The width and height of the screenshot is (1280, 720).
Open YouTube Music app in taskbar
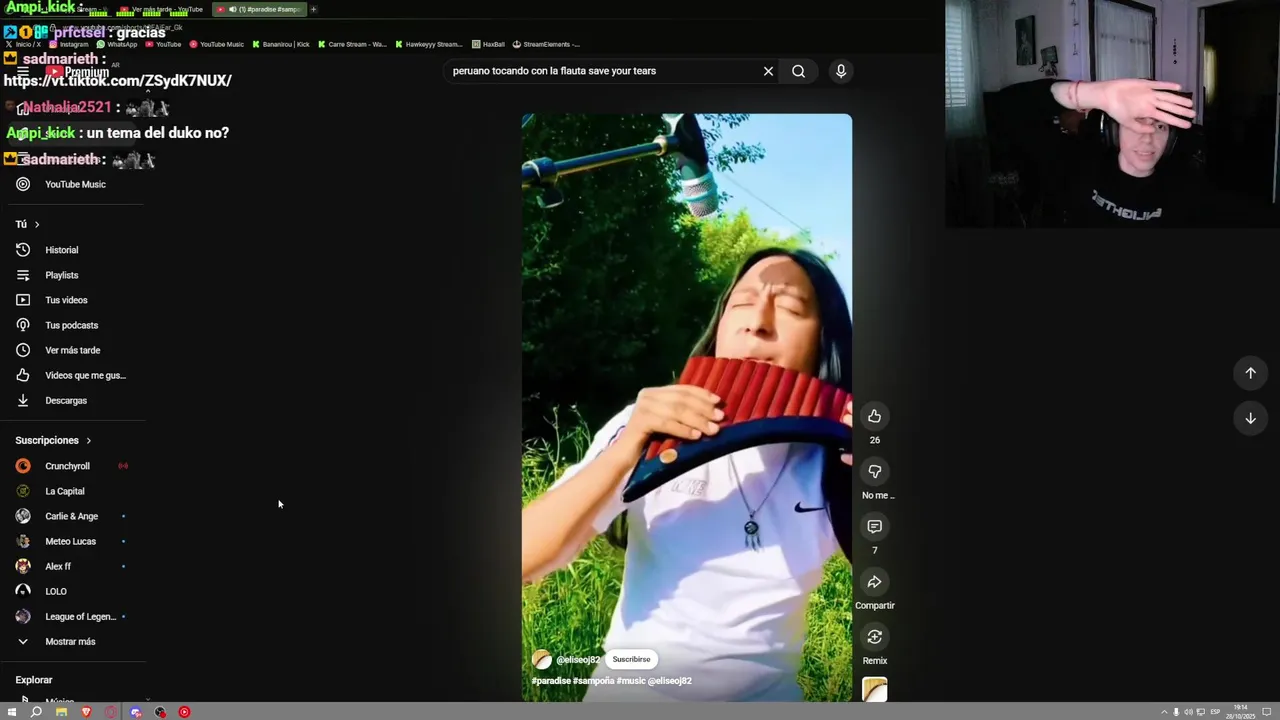tap(184, 712)
